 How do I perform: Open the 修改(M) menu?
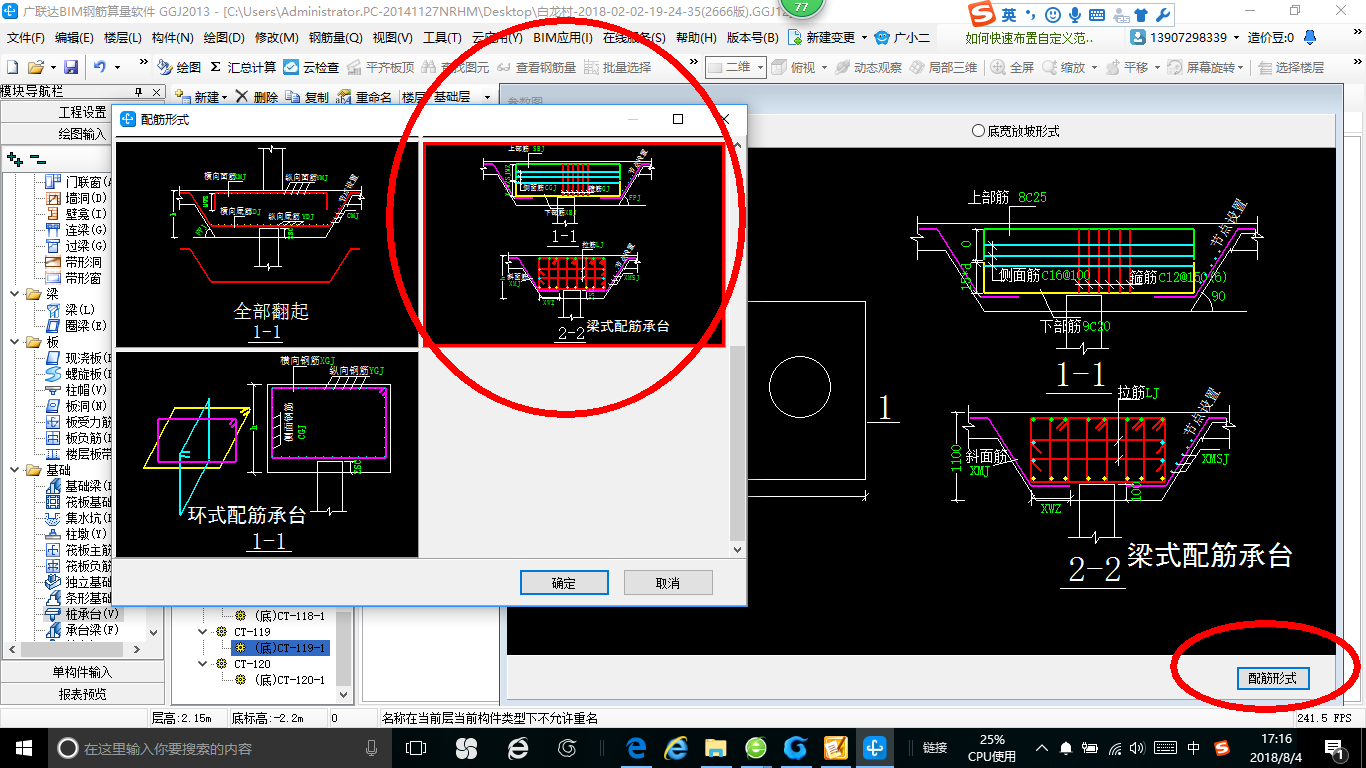click(x=277, y=37)
